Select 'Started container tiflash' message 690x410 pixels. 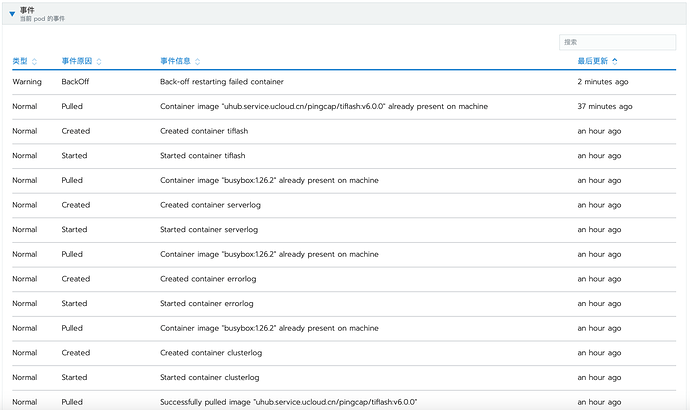tap(203, 156)
